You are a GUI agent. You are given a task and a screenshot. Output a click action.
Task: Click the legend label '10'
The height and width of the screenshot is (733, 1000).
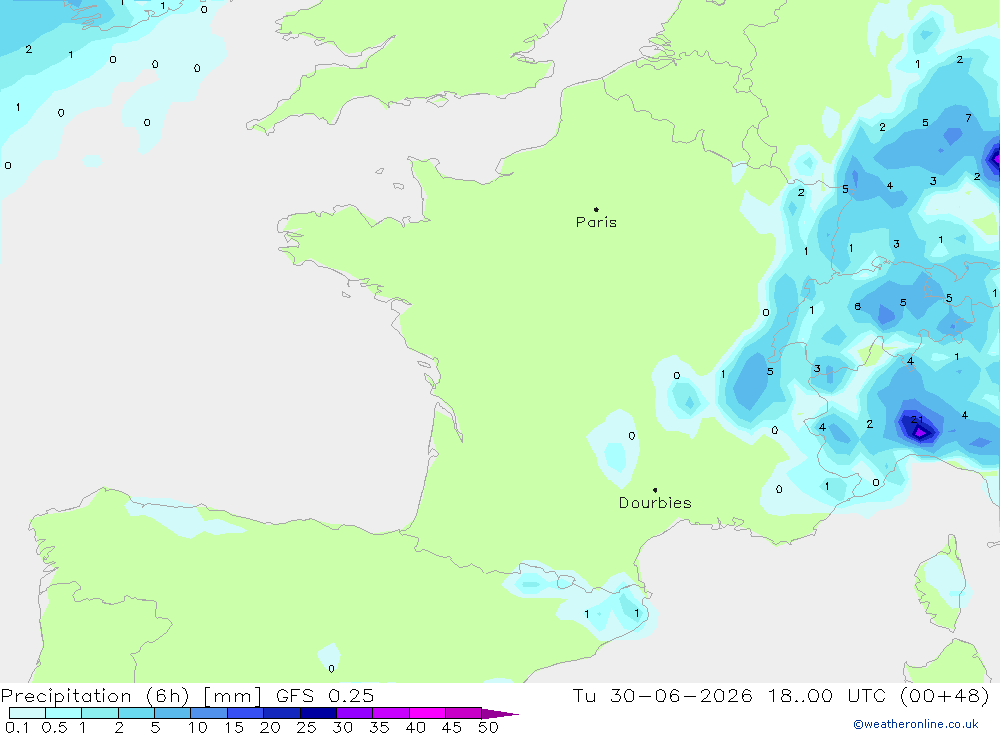pyautogui.click(x=198, y=727)
